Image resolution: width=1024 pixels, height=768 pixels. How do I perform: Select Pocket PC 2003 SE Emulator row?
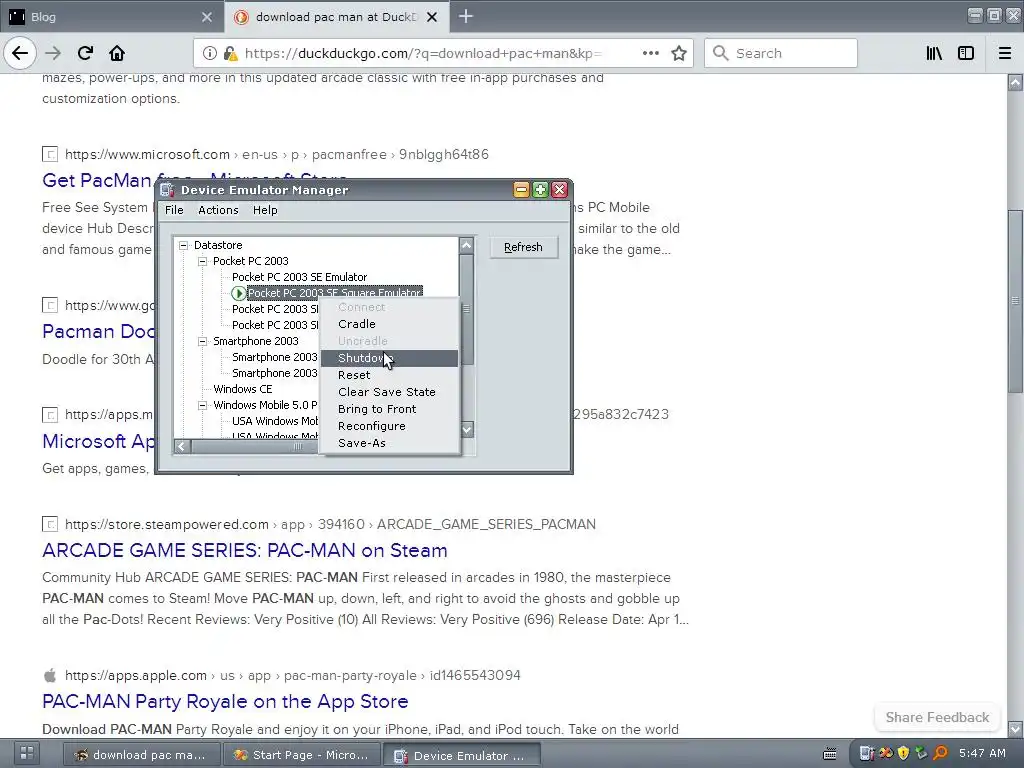(x=299, y=277)
